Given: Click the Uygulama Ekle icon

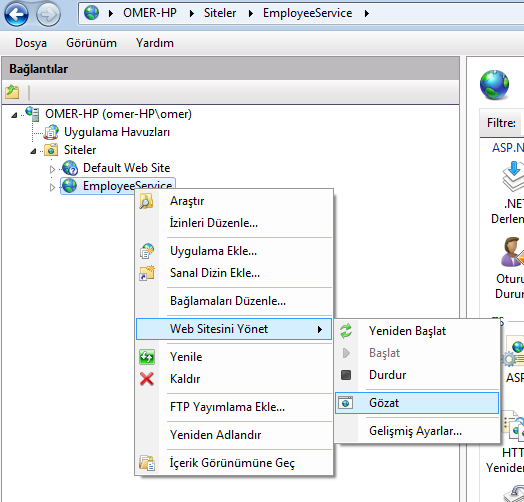Looking at the screenshot, I should click(147, 251).
